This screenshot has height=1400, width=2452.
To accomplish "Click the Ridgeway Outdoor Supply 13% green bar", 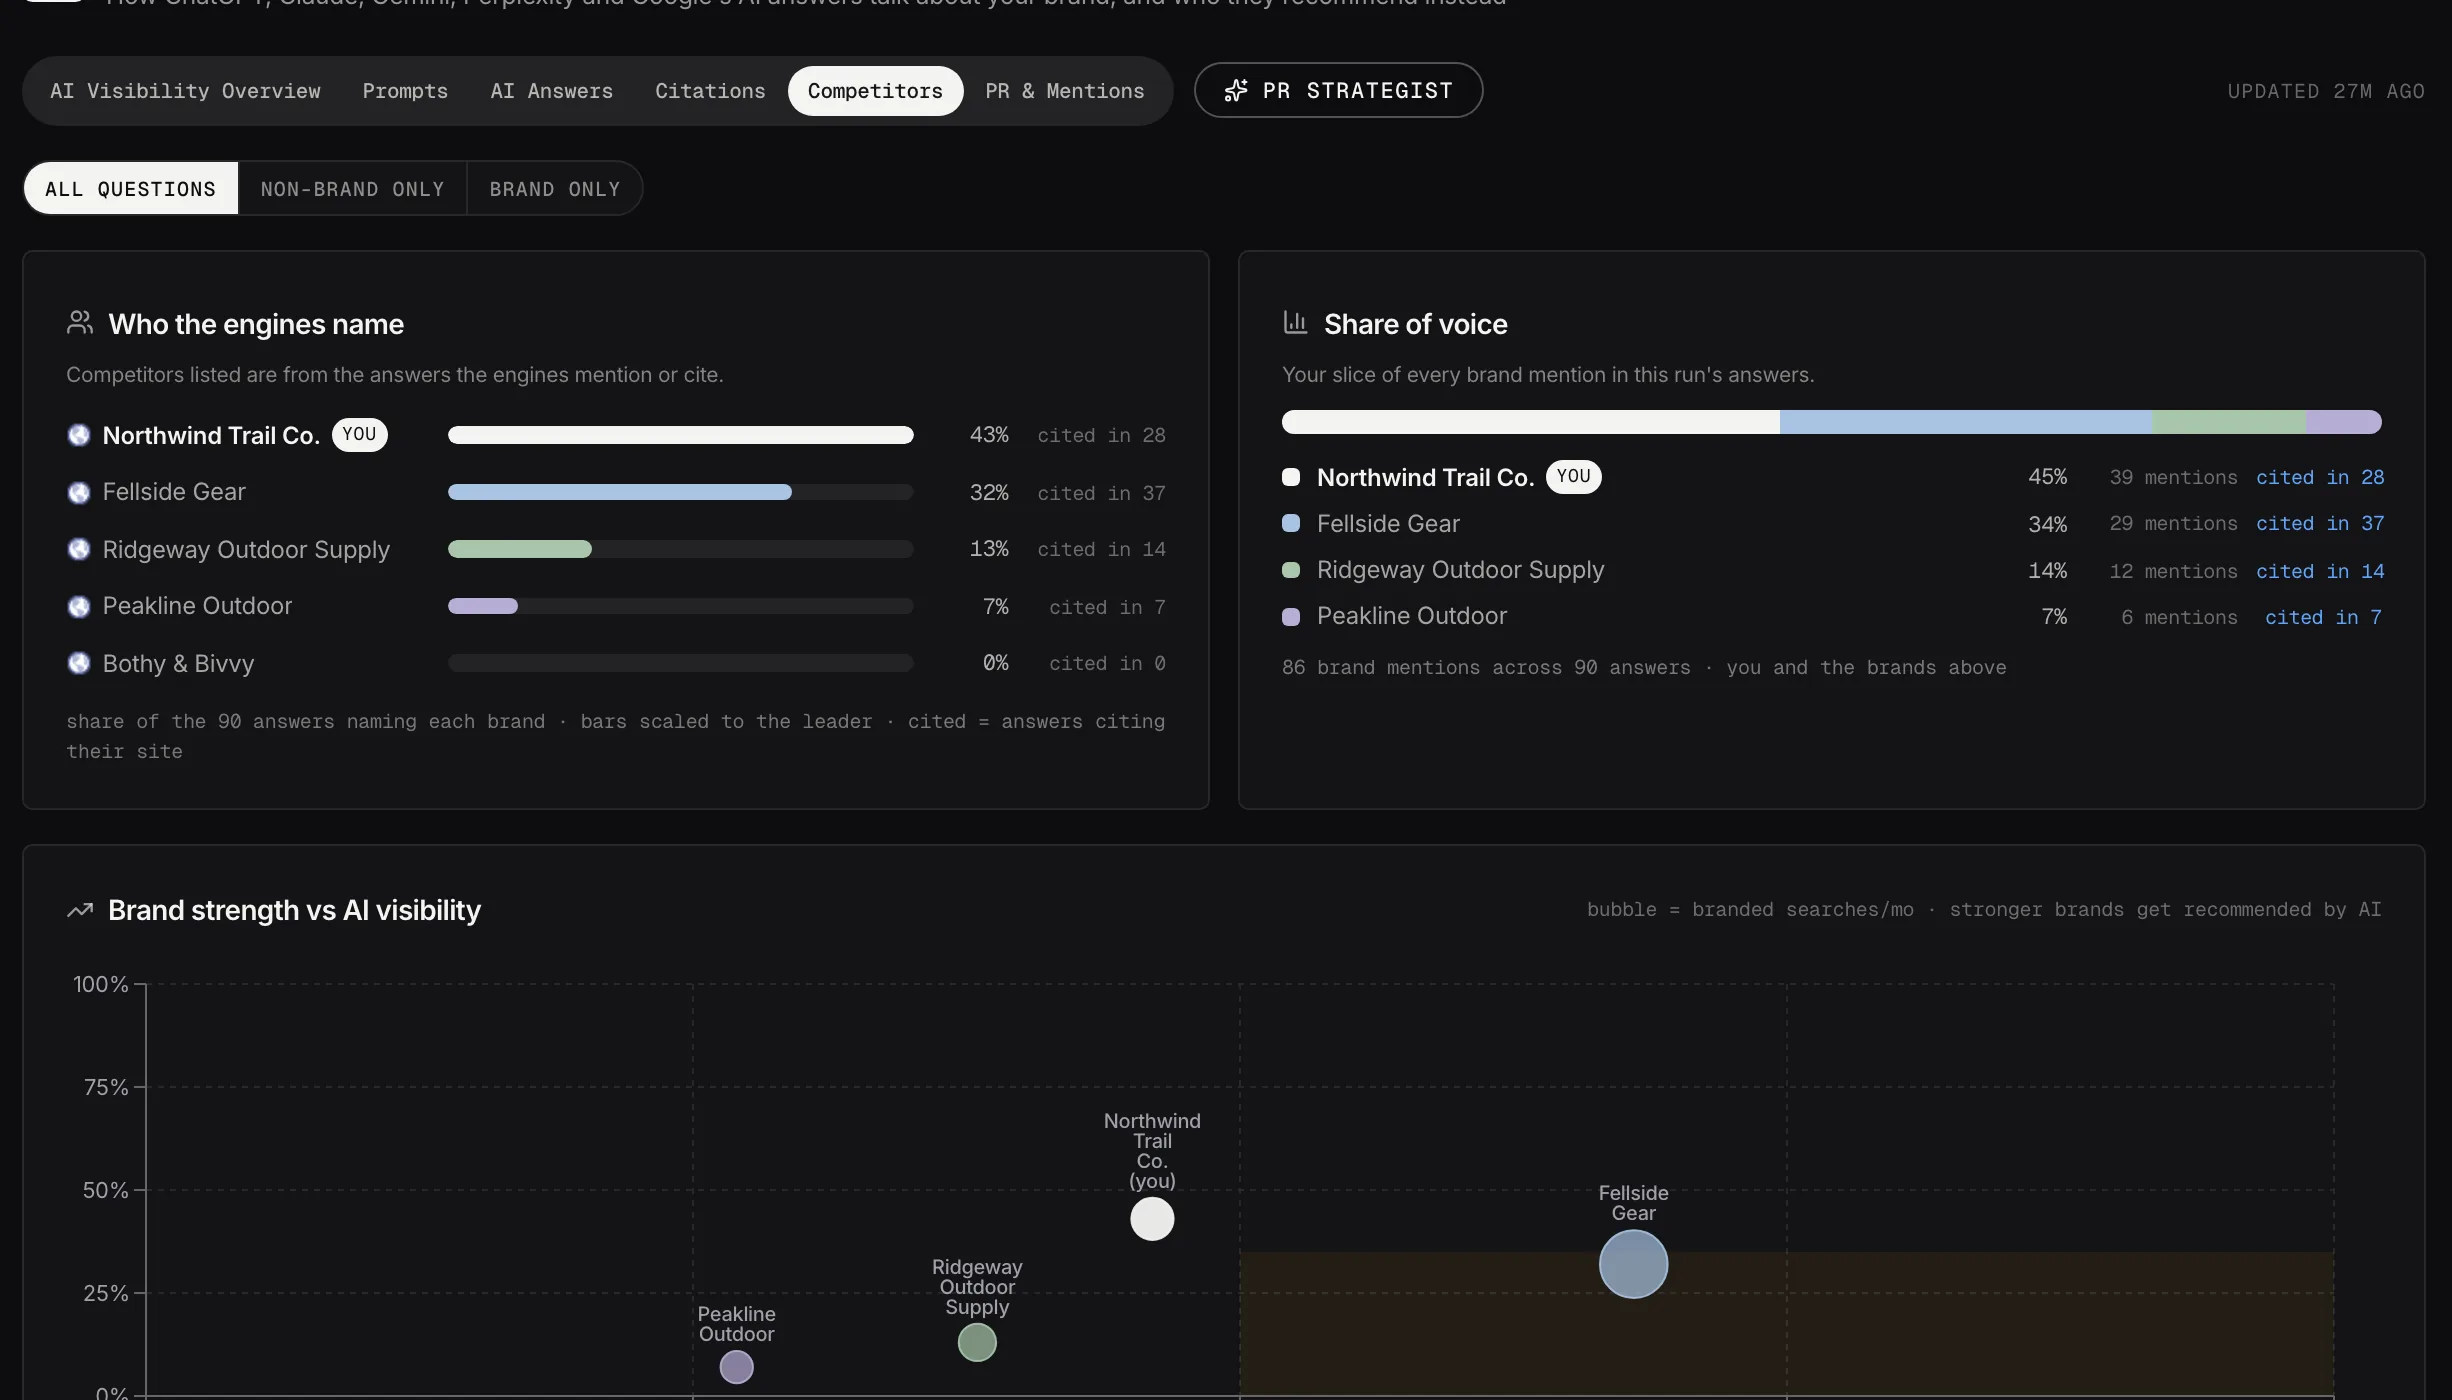I will (x=520, y=549).
